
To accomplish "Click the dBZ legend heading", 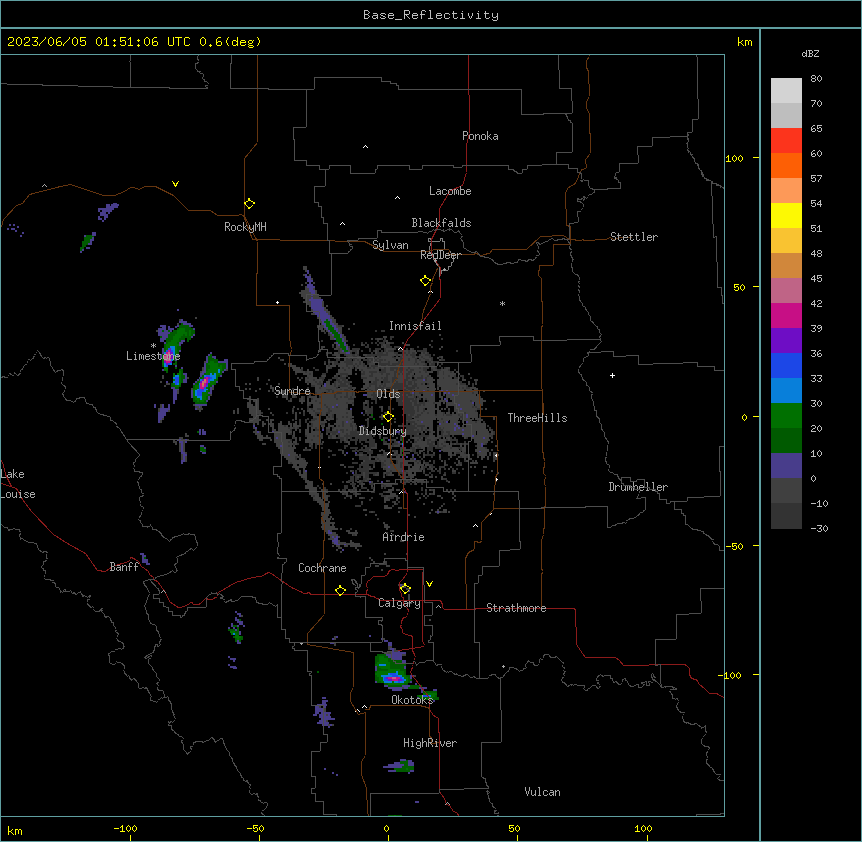I will point(810,53).
